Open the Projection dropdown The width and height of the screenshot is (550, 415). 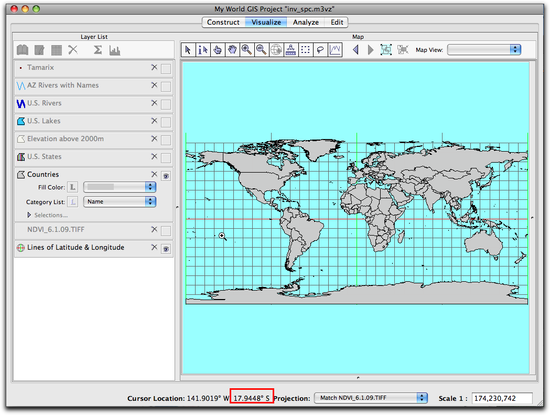click(371, 398)
